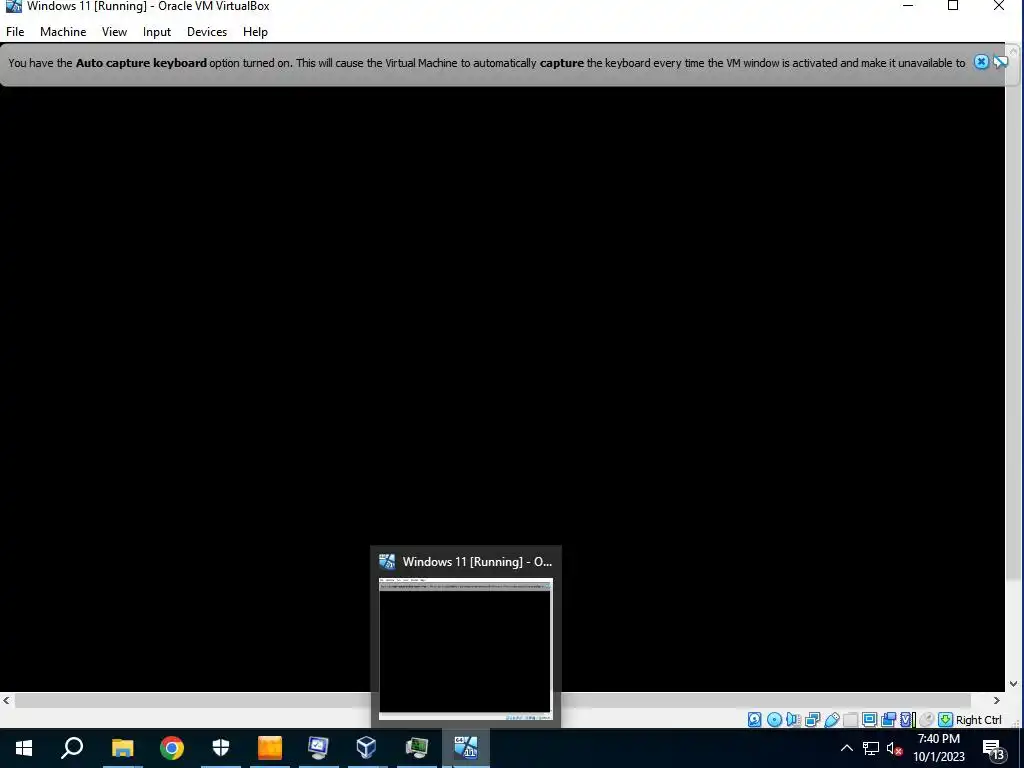This screenshot has height=768, width=1024.
Task: Click the keyboard capture green arrow icon
Action: tap(945, 720)
